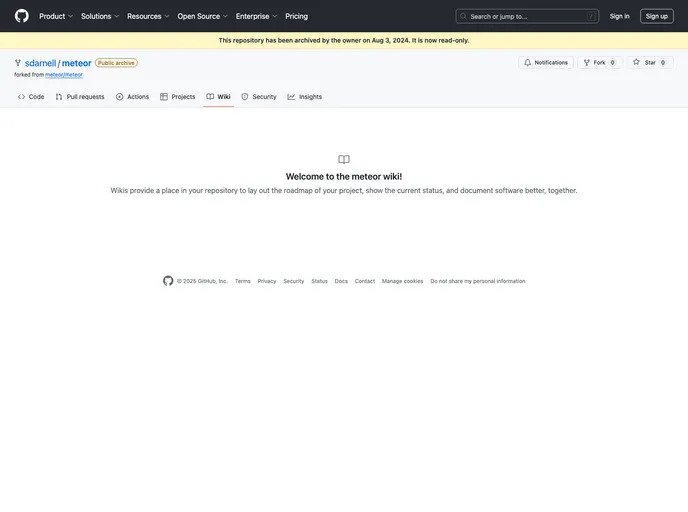Click the Actions play circle icon
The width and height of the screenshot is (688, 512).
pyautogui.click(x=119, y=97)
